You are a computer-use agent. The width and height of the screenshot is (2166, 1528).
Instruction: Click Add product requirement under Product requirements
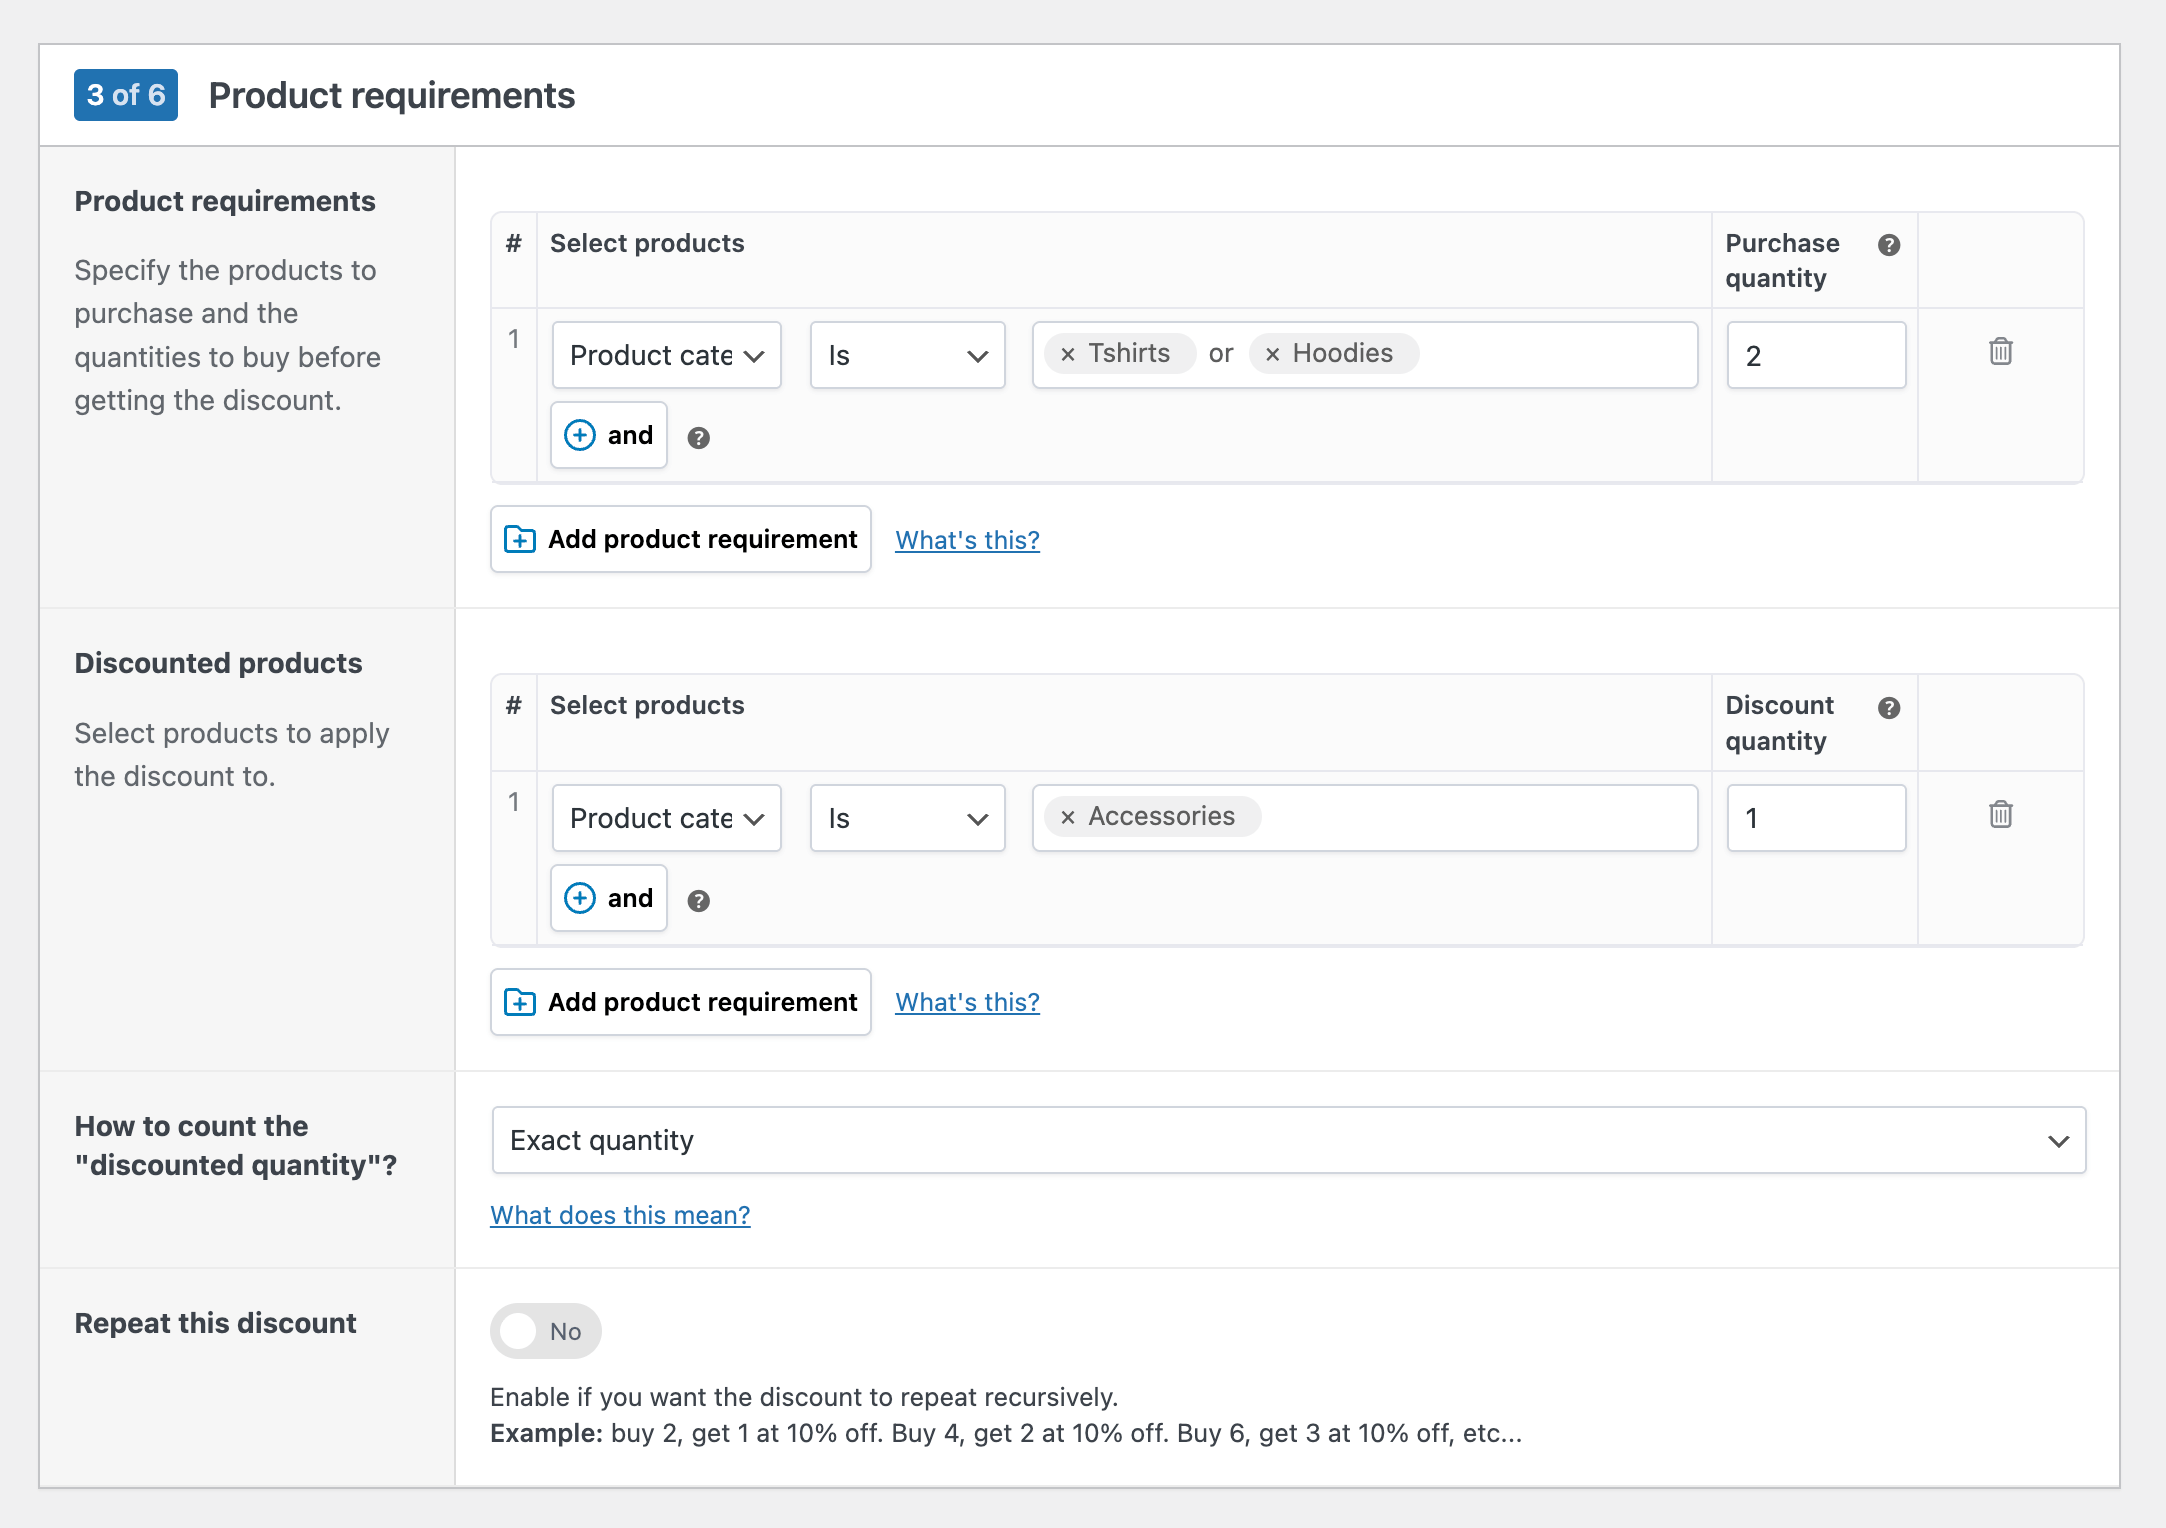pos(681,539)
